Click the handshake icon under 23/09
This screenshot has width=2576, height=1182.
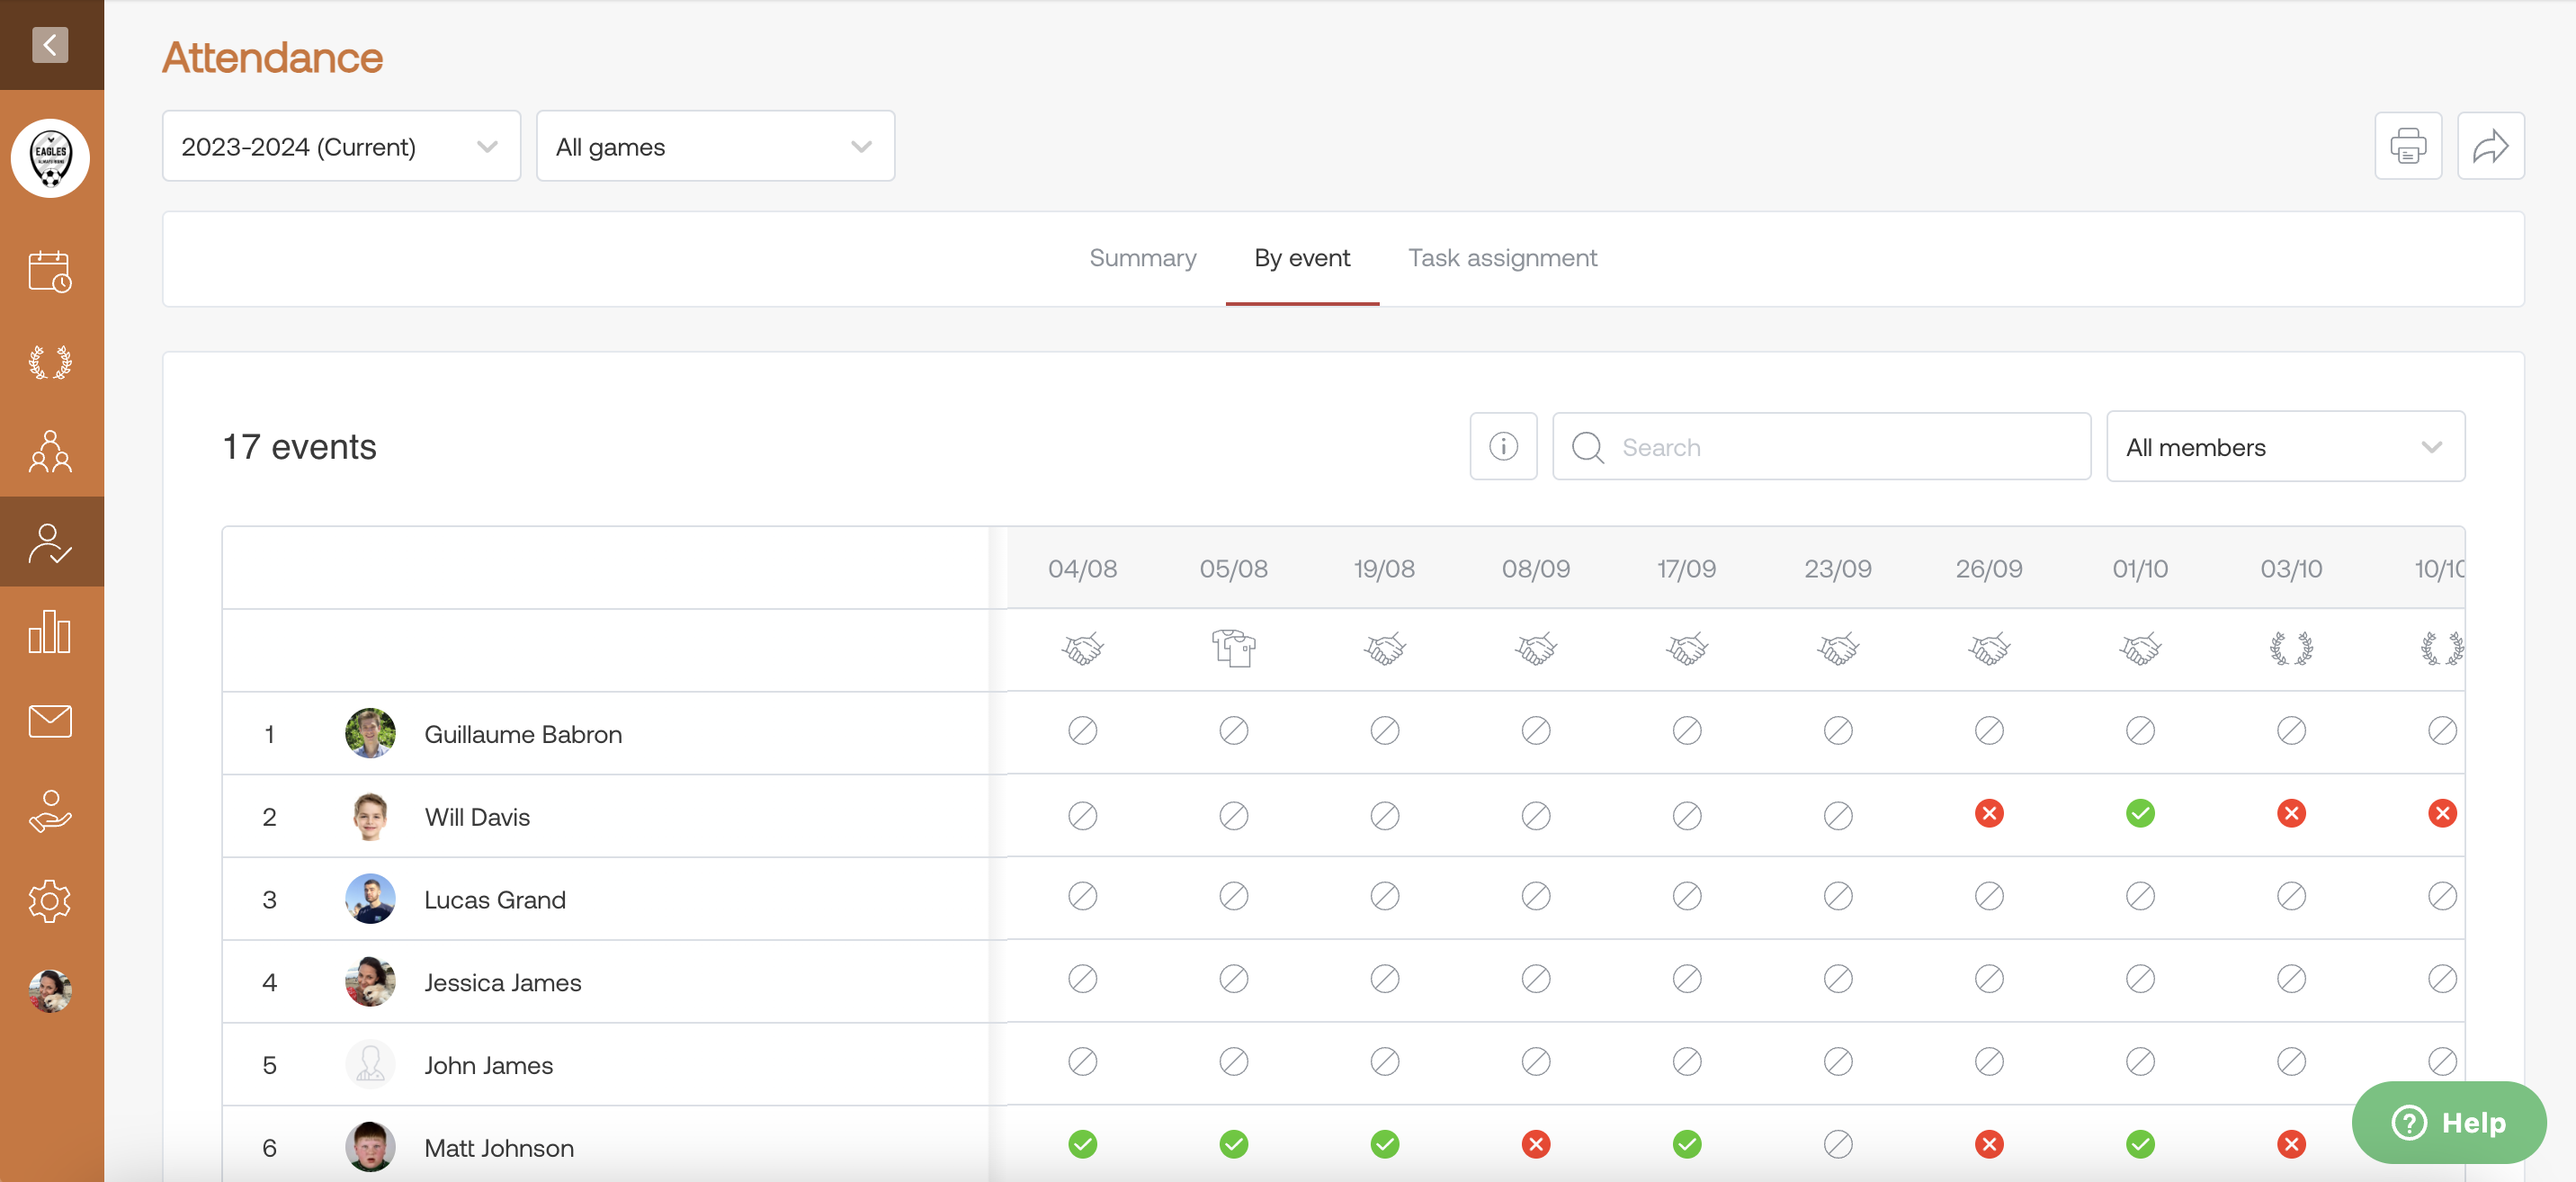(1838, 649)
